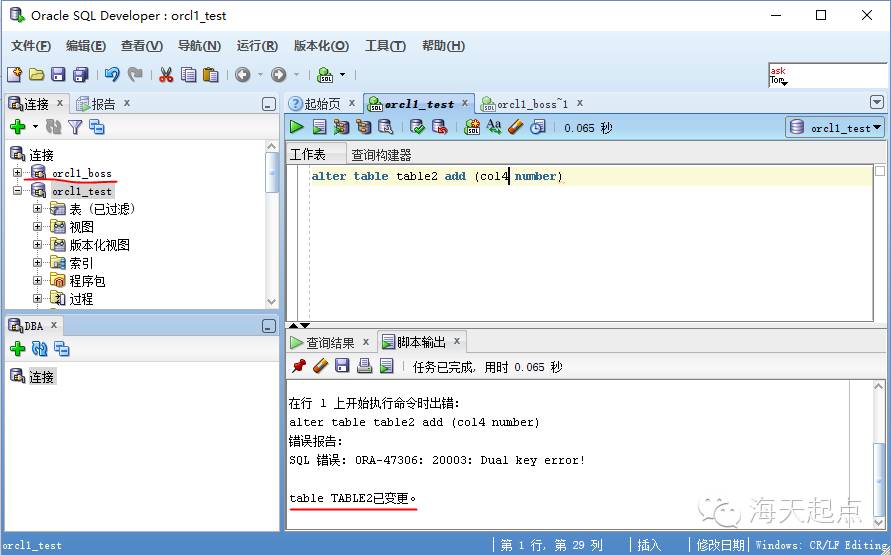Open SQL History with the clock icon

click(538, 127)
